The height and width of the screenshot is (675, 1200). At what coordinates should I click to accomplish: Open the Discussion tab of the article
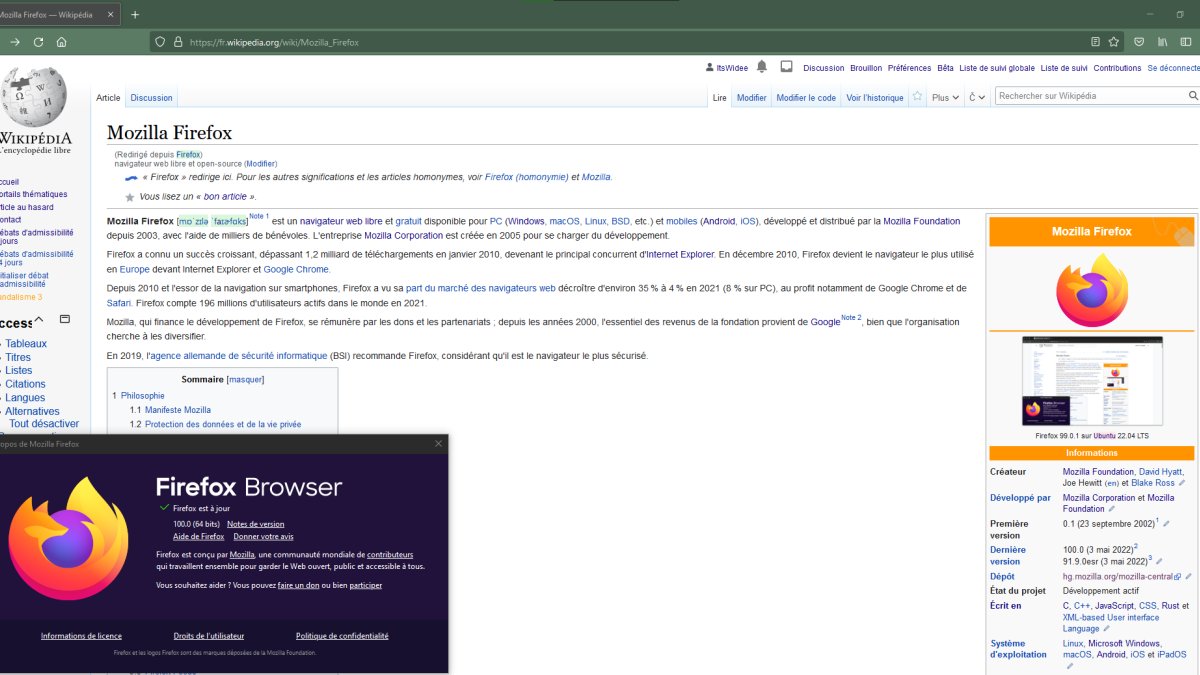point(151,98)
